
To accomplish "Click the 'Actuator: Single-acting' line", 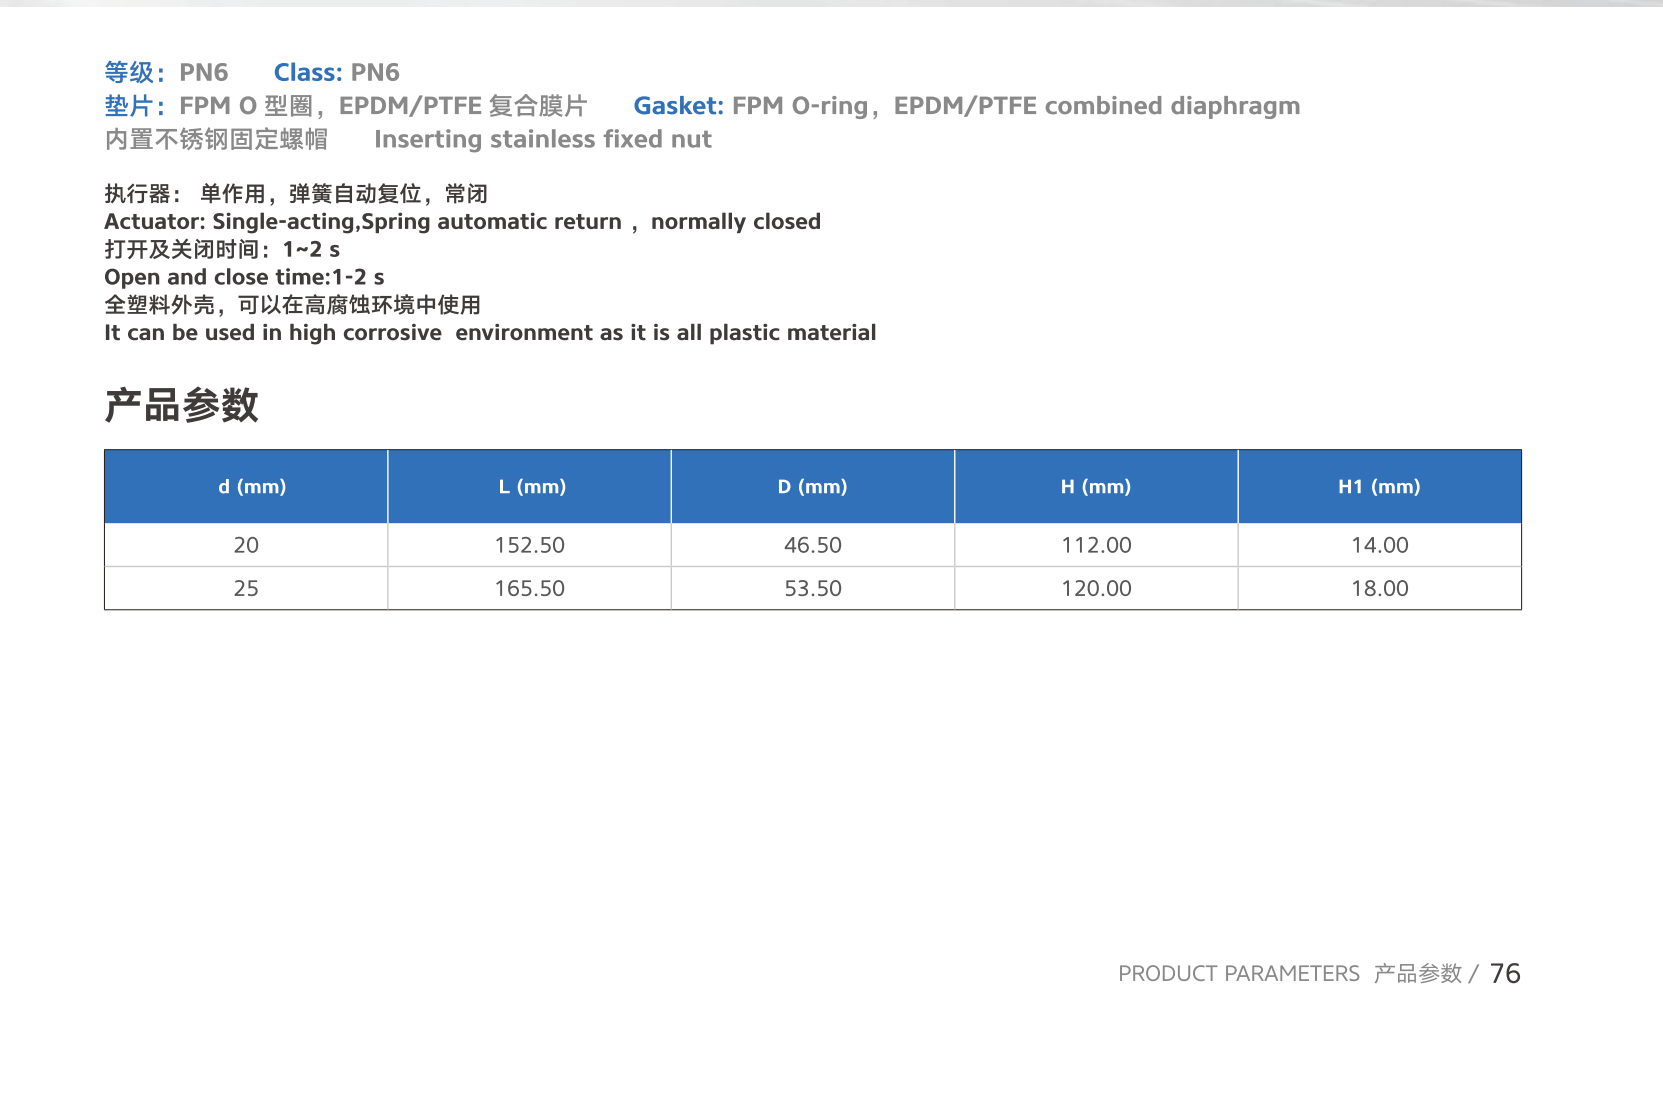I will pos(463,222).
